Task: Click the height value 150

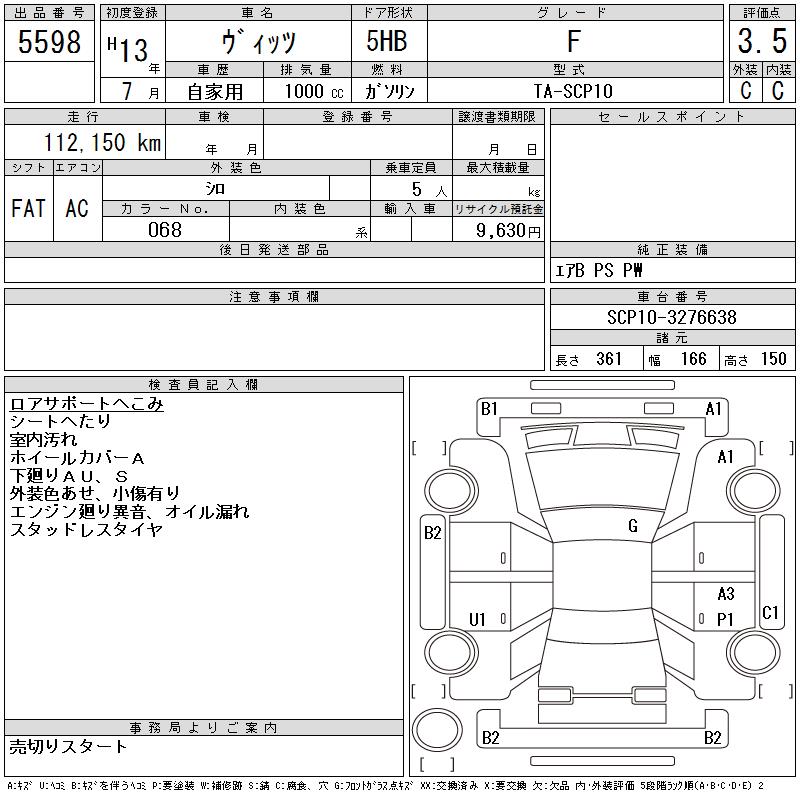Action: coord(773,359)
